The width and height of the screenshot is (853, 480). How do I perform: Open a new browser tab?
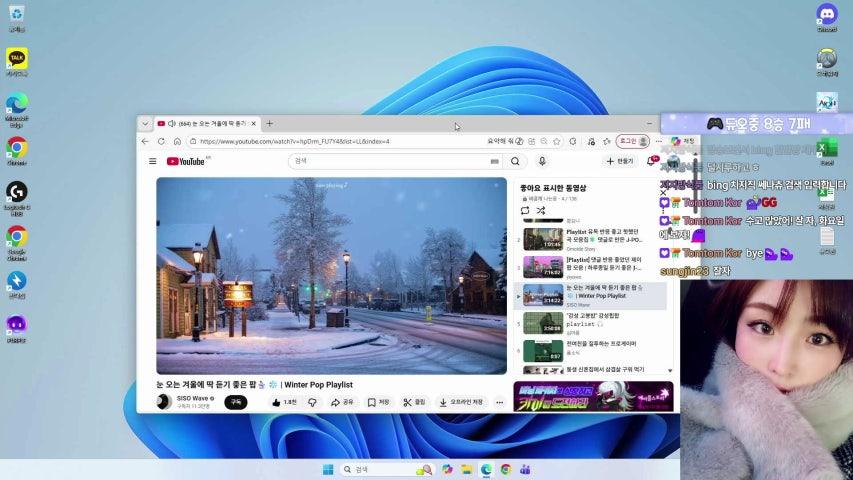click(269, 123)
